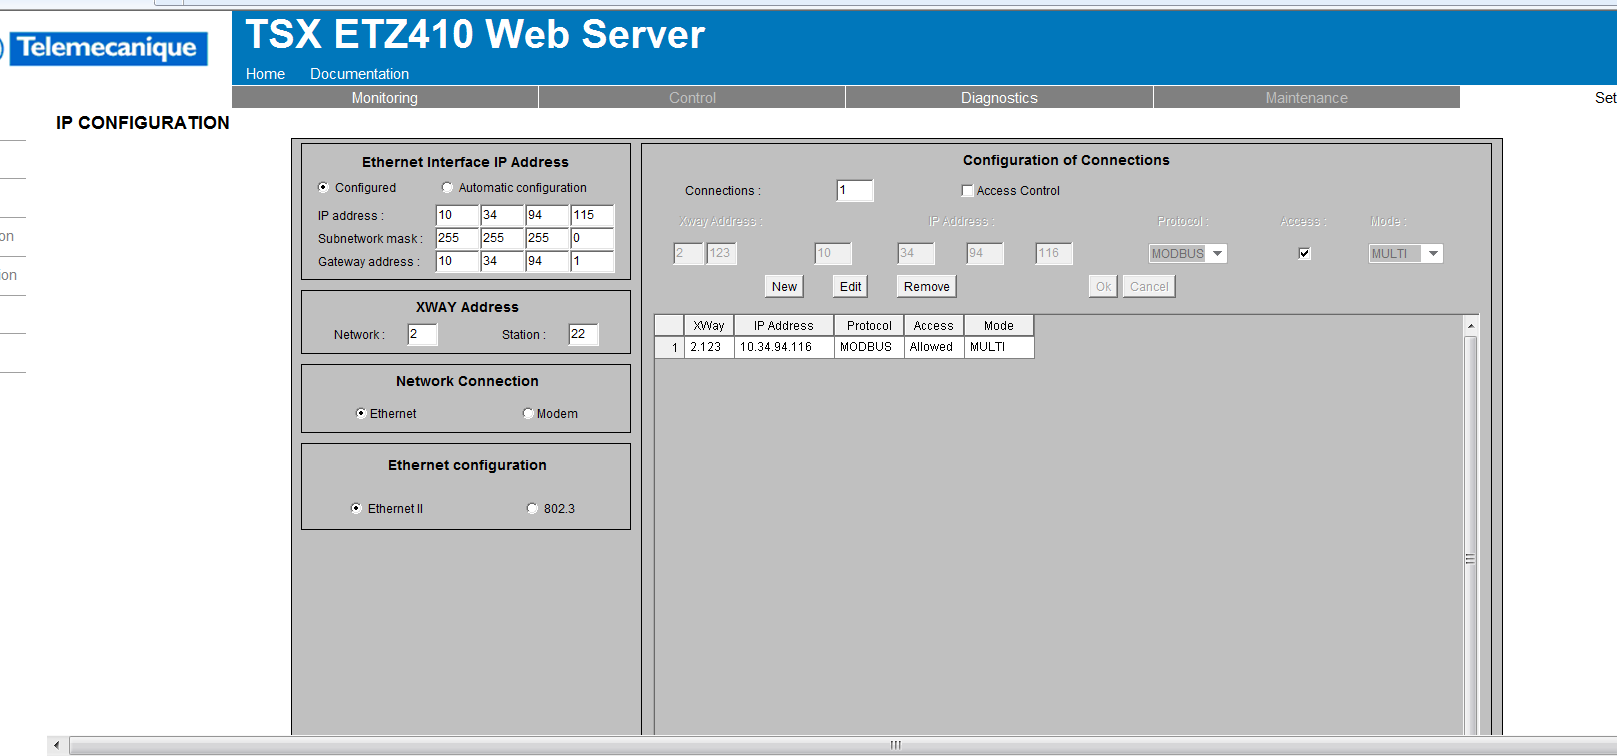The height and width of the screenshot is (756, 1617).
Task: Click the Connections number input field
Action: [x=854, y=191]
